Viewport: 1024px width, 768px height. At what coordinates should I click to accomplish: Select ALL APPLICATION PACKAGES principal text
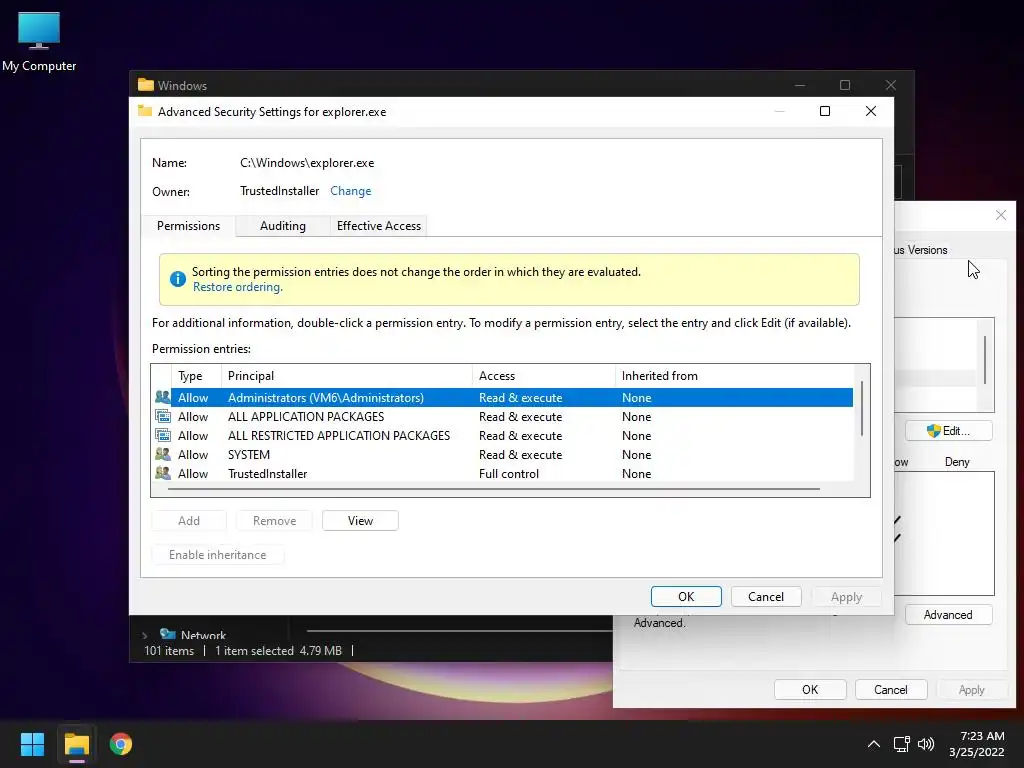pos(306,416)
